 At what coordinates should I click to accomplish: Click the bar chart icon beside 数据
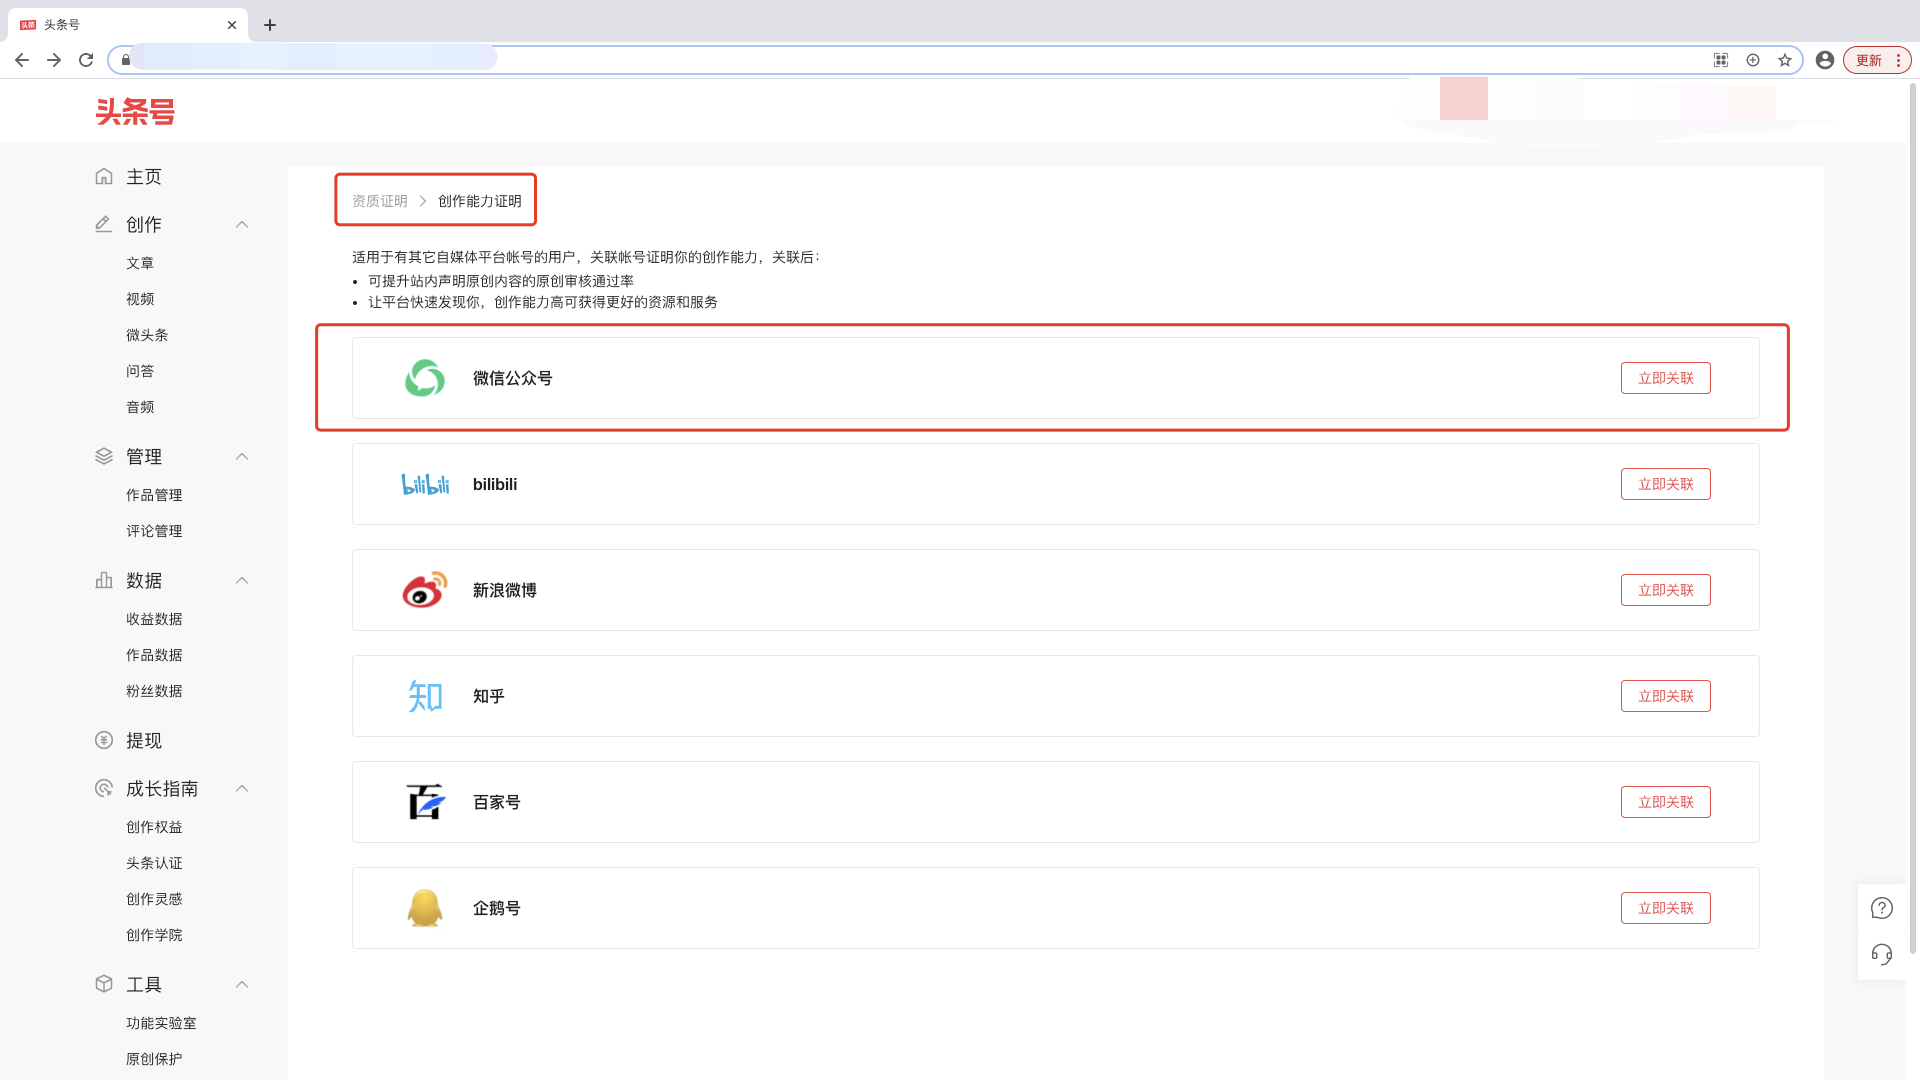point(104,580)
